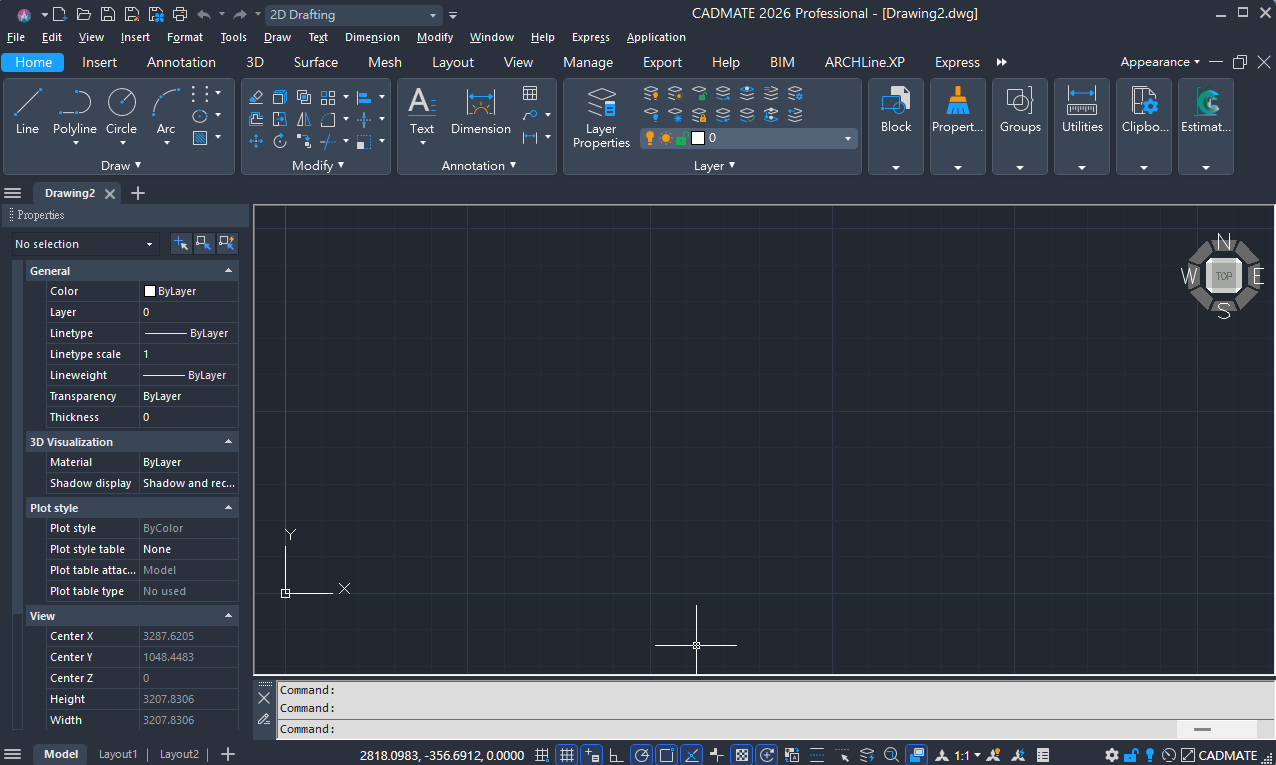Open the Estimation panel
Viewport: 1276px width, 765px height.
pos(1206,110)
